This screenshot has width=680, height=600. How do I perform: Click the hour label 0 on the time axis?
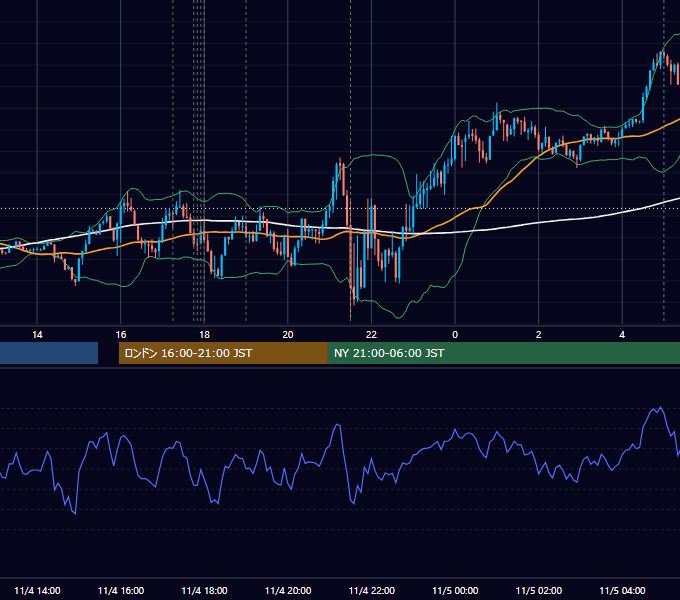[455, 335]
